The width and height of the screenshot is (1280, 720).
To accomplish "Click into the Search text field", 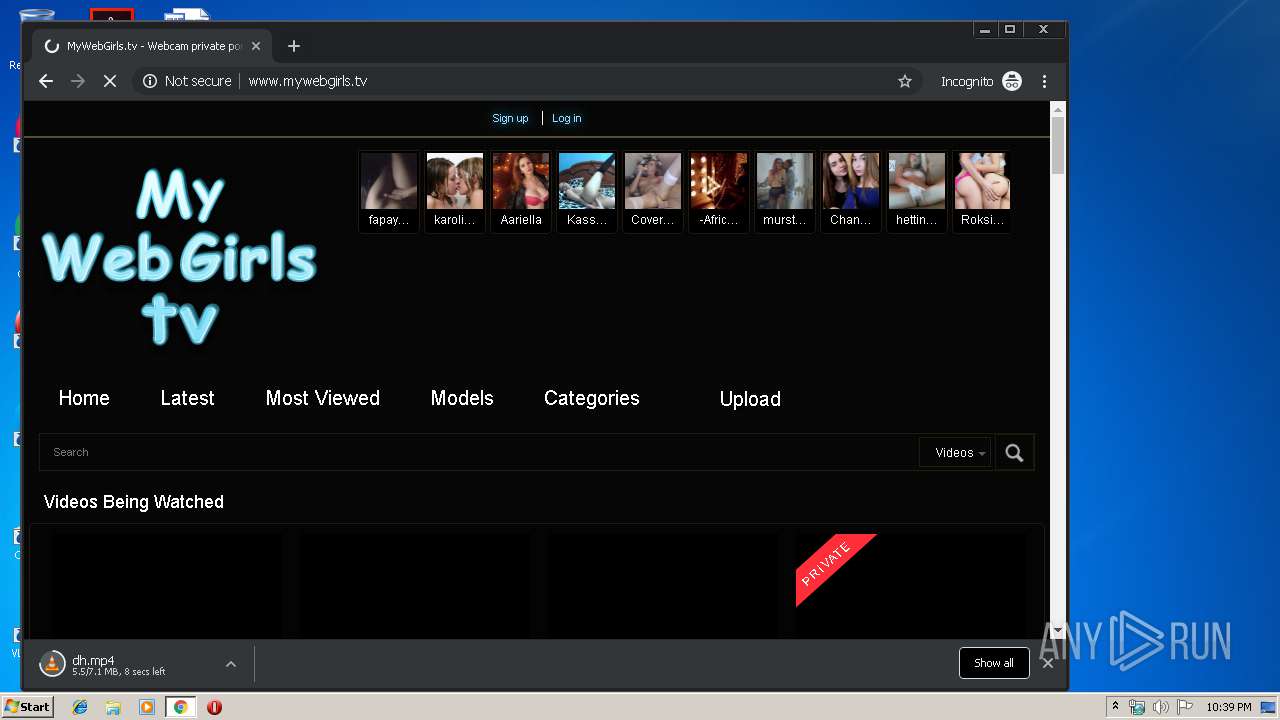I will (479, 452).
